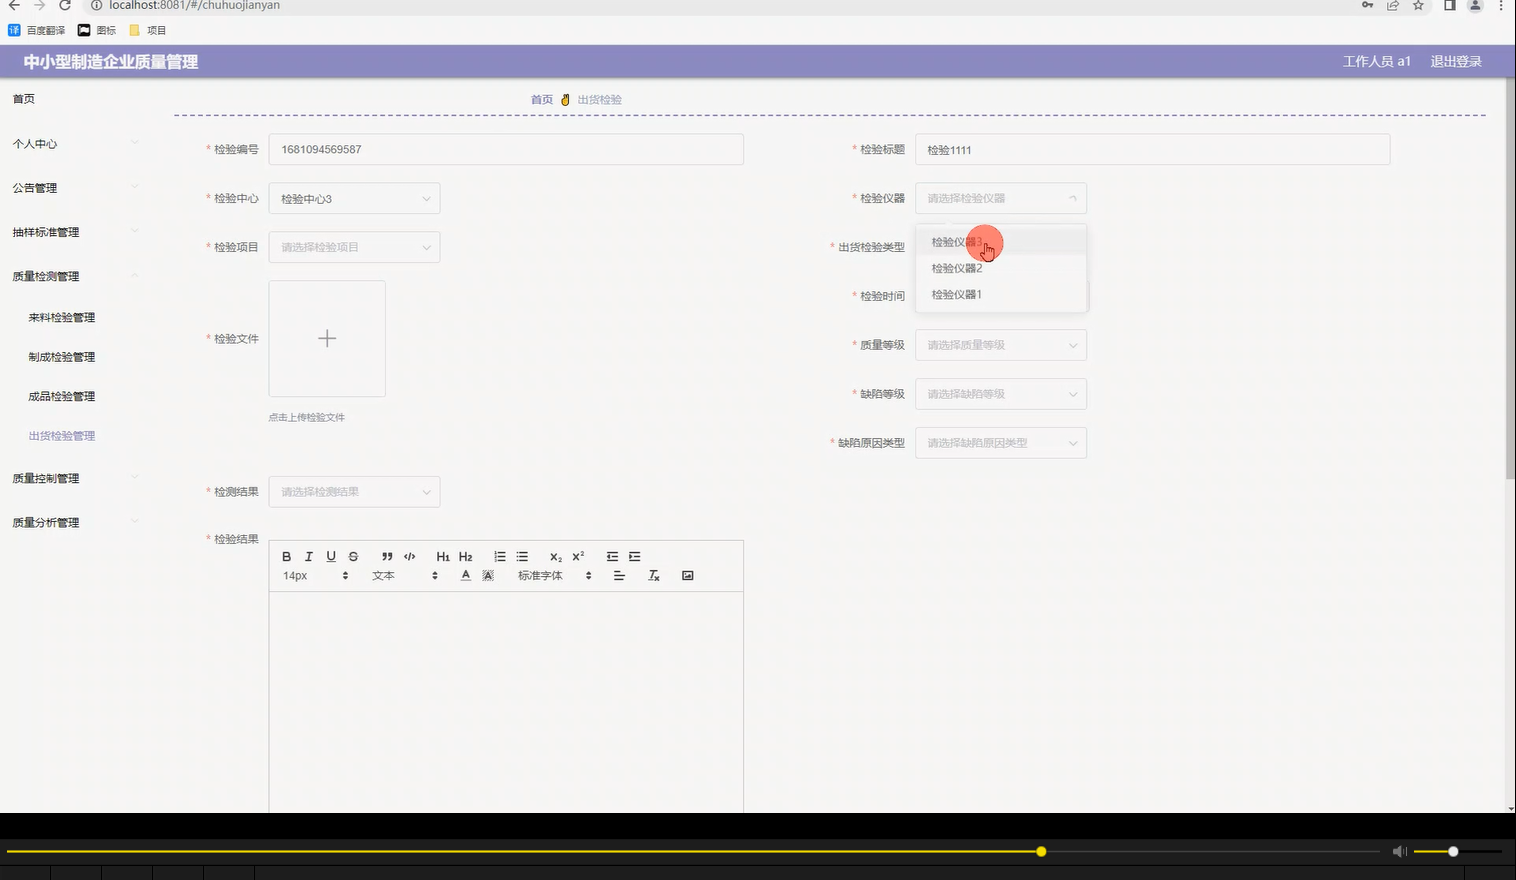Choose 检验仪器1 from the list
The width and height of the screenshot is (1516, 880).
point(1001,294)
